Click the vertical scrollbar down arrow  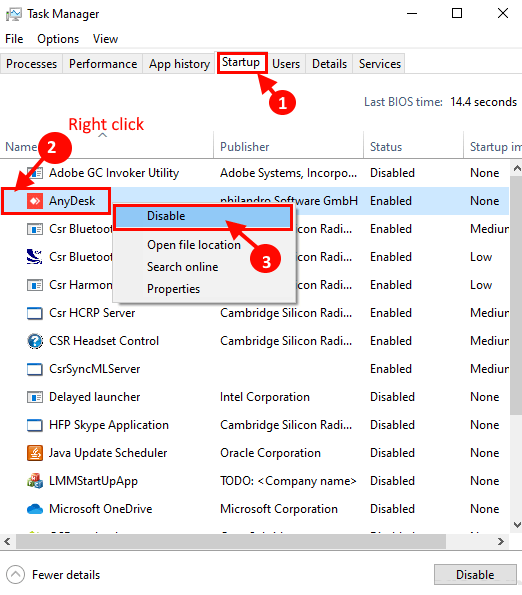517,525
